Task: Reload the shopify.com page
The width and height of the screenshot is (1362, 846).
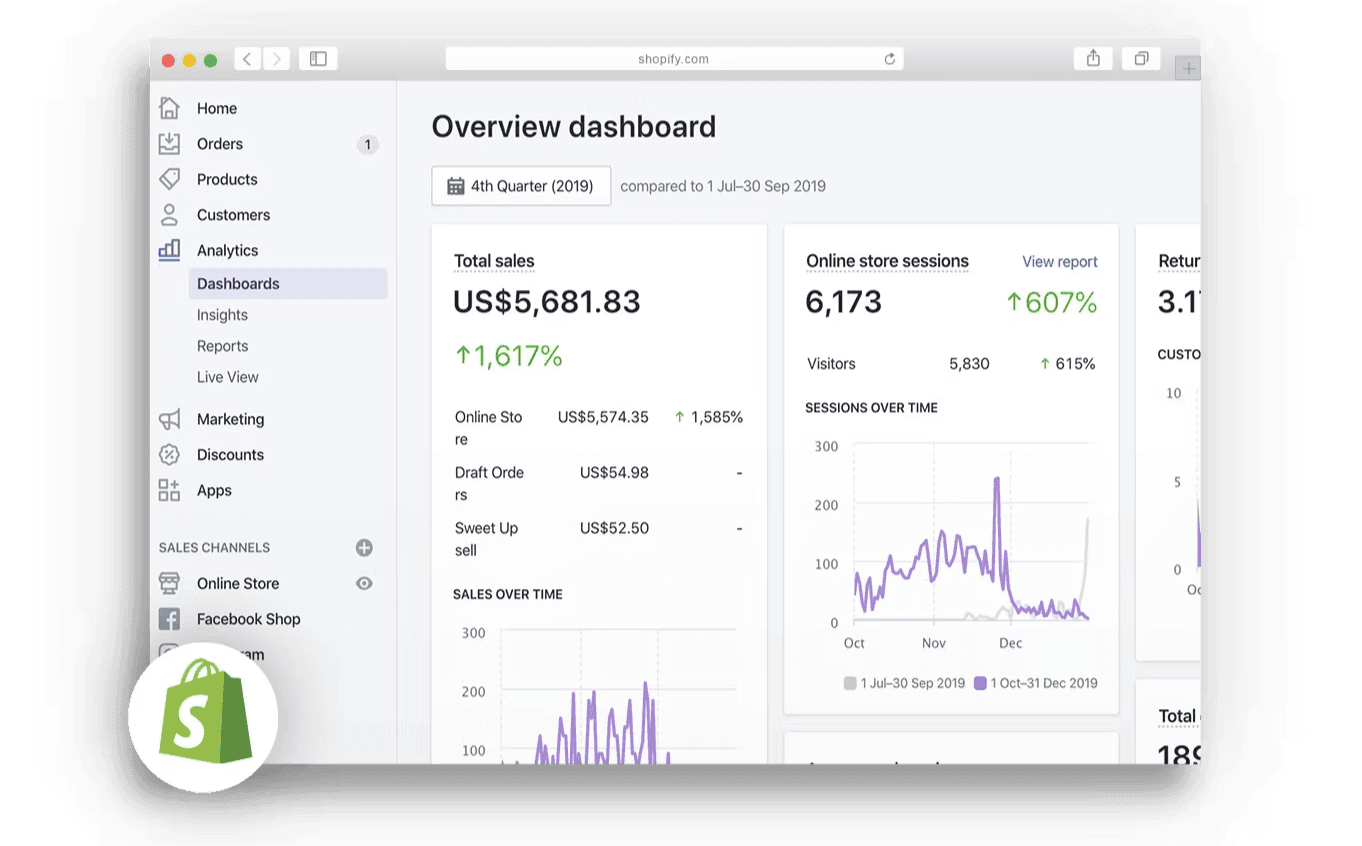Action: [889, 59]
